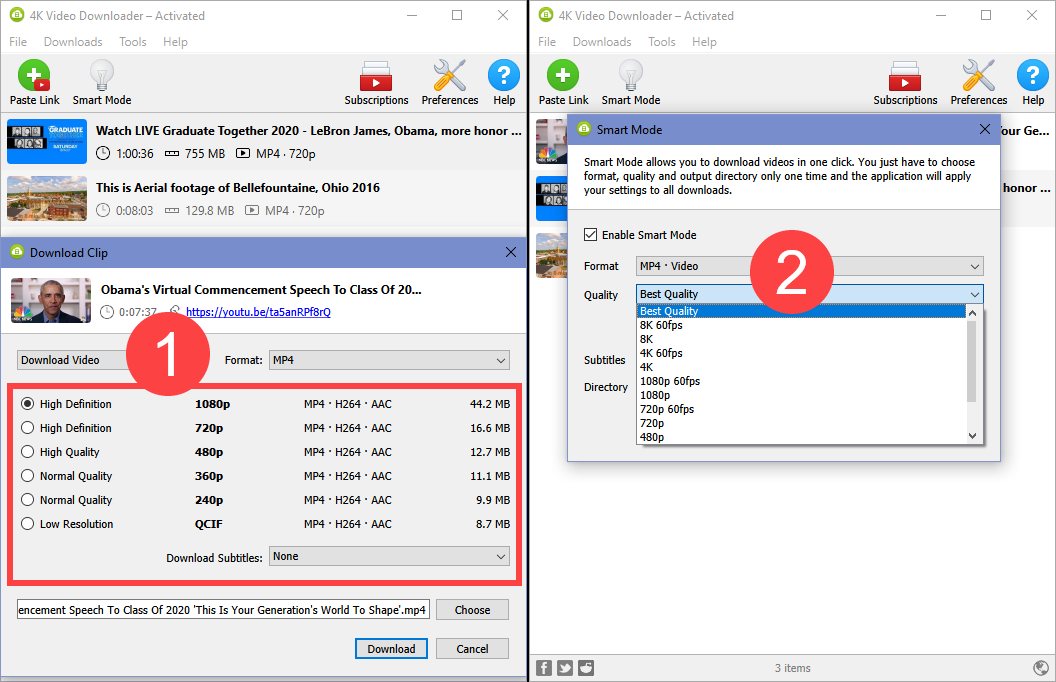This screenshot has width=1056, height=682.
Task: Select Normal Quality 360p radio button
Action: (x=28, y=476)
